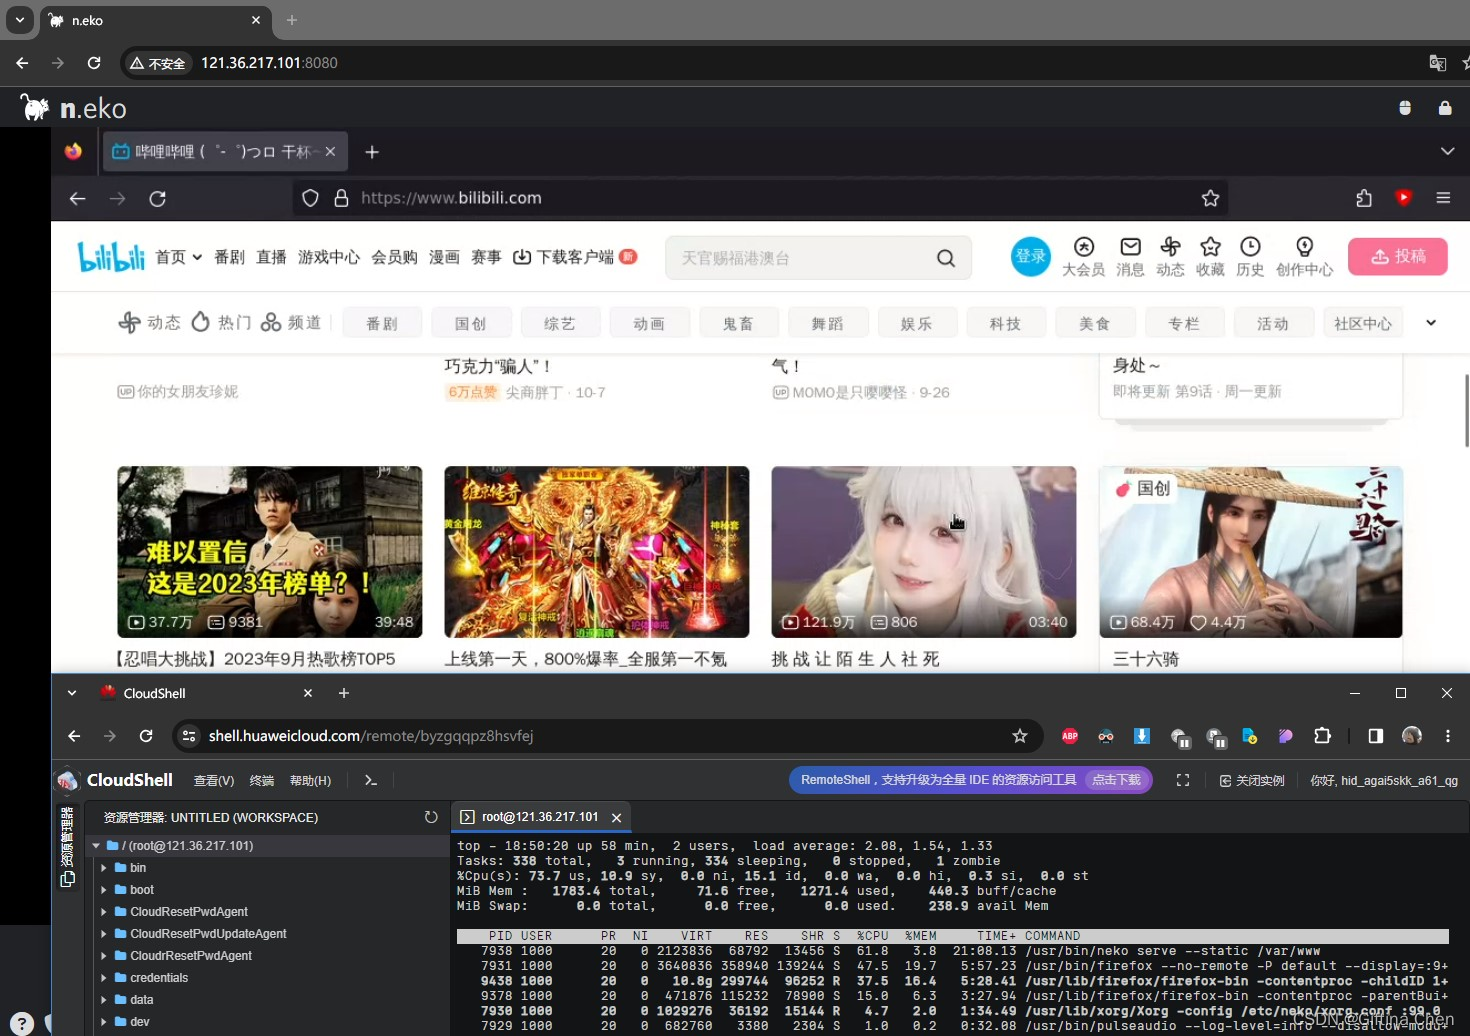Open Firefox tracking protection shield
The height and width of the screenshot is (1036, 1470).
[x=310, y=198]
